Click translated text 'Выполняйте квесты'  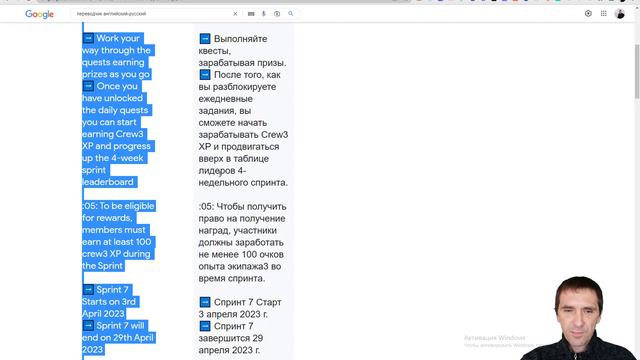tap(233, 44)
